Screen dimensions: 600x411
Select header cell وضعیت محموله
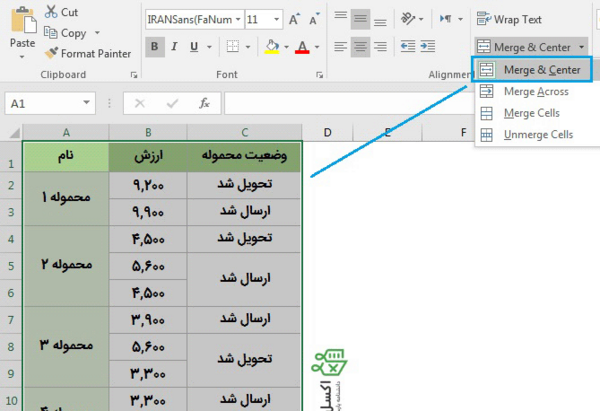(x=244, y=157)
